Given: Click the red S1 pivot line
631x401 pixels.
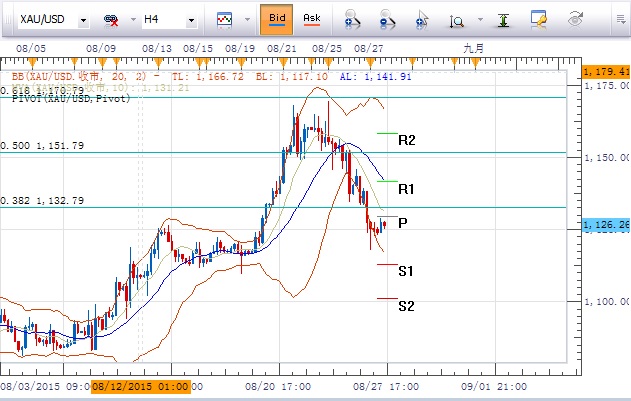Looking at the screenshot, I should coord(387,265).
